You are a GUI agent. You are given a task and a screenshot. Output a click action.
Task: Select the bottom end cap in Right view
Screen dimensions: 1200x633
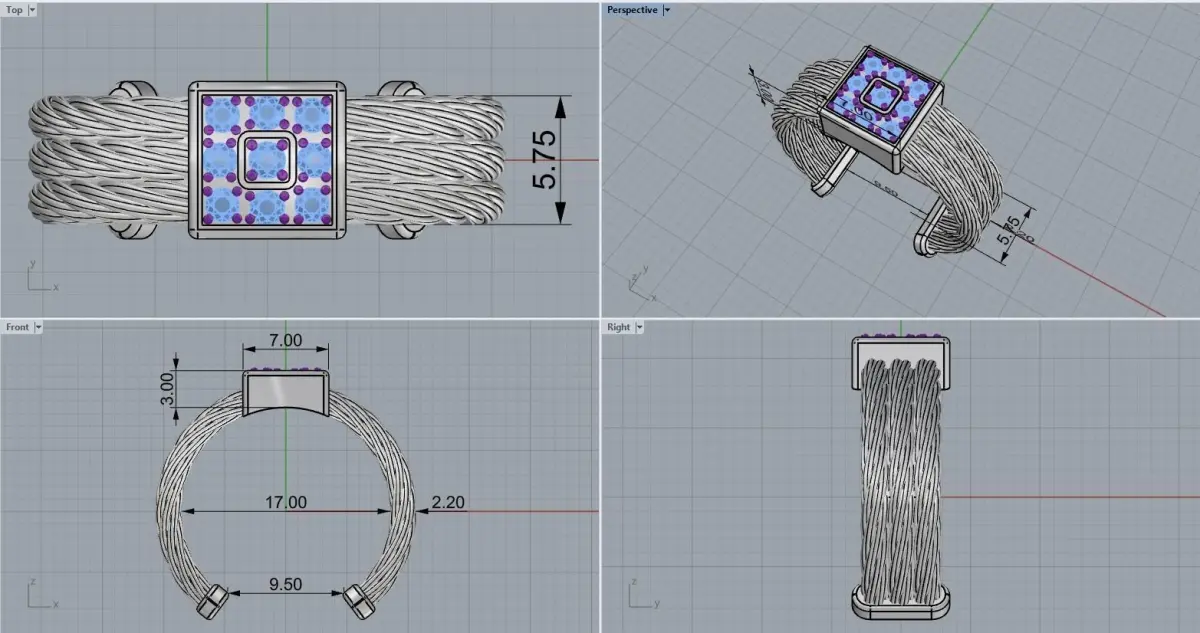pos(900,602)
